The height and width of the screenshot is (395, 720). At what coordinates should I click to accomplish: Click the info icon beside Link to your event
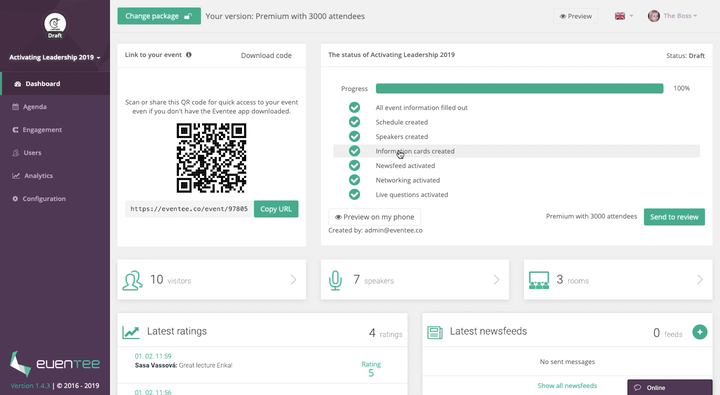click(x=189, y=55)
